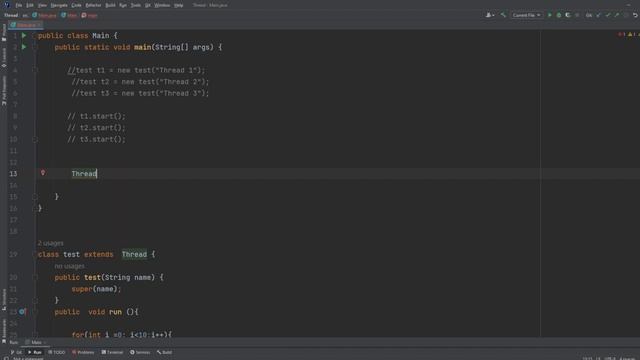This screenshot has width=640, height=360.
Task: Open the Code menu
Action: pyautogui.click(x=76, y=5)
